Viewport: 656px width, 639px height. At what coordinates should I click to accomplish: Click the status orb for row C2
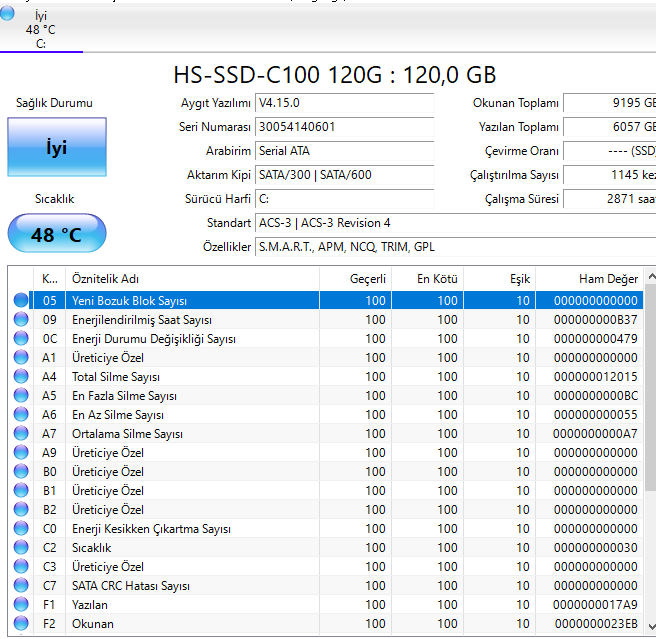[x=21, y=548]
